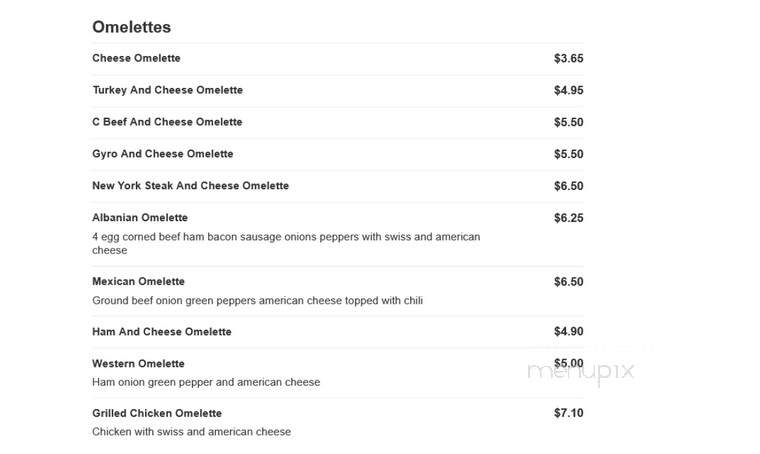Click the $6.25 Albanian Omelette price
Image resolution: width=760 pixels, height=454 pixels.
point(569,218)
